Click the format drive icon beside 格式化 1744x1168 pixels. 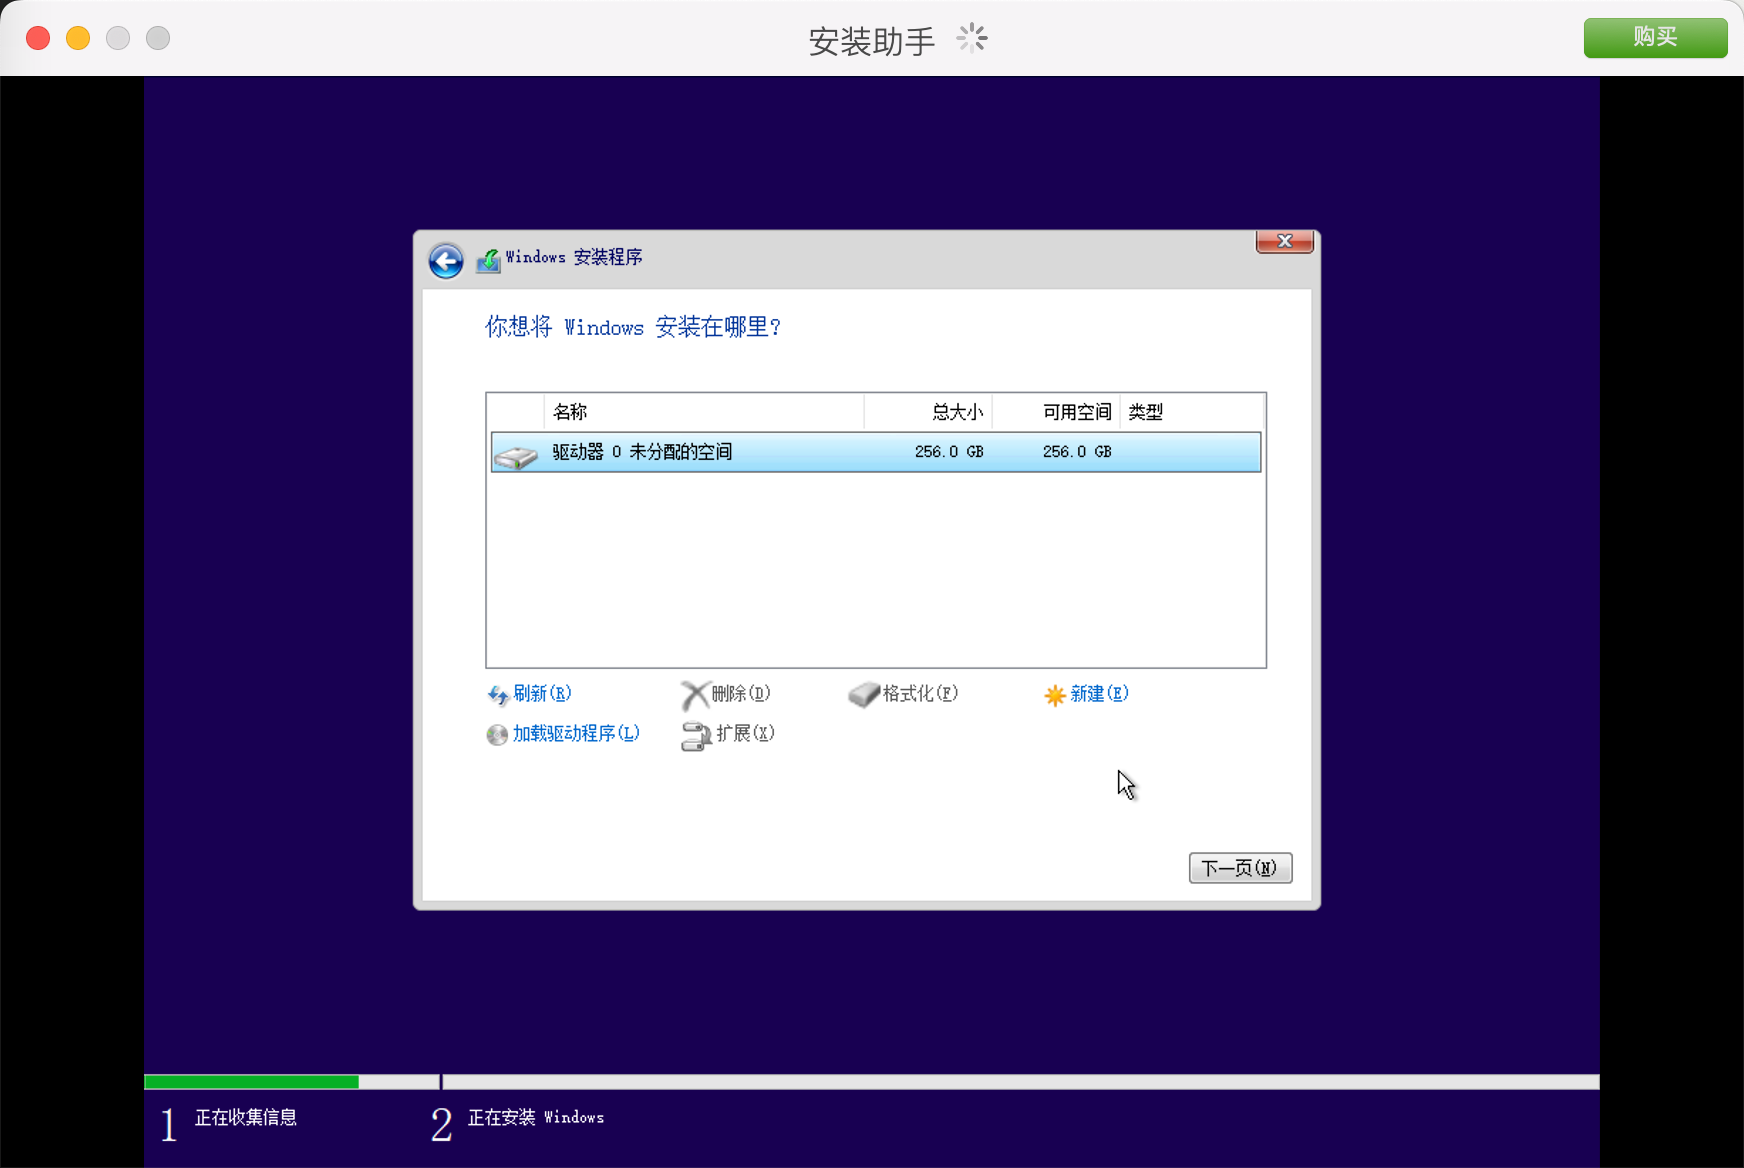coord(863,695)
